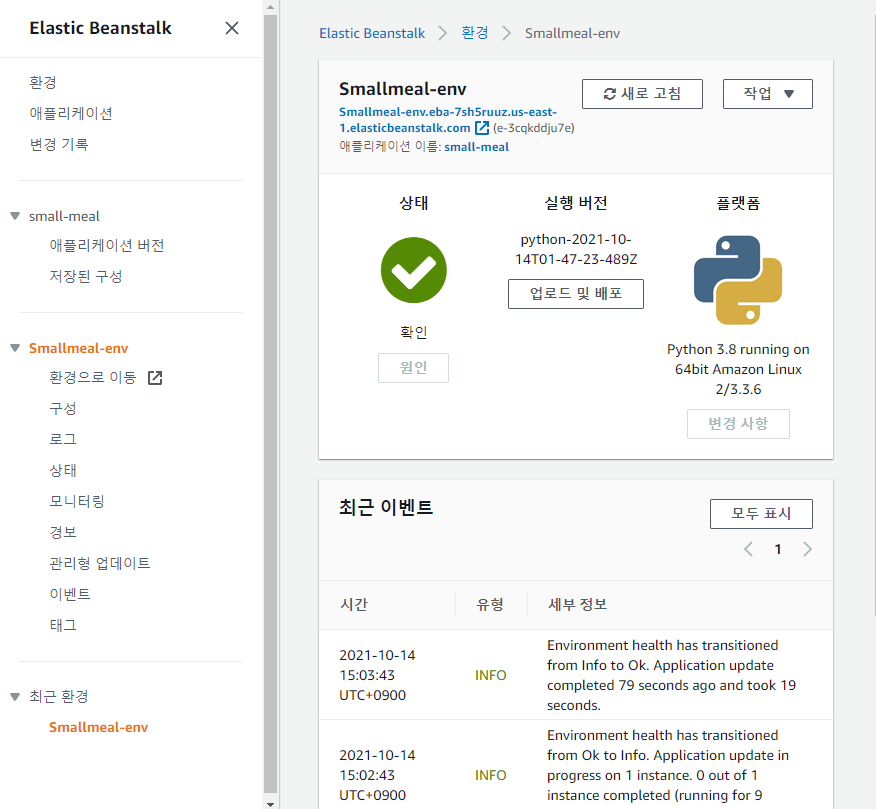The image size is (876, 809).
Task: Open 애플리케이션 in the sidebar
Action: pos(71,113)
